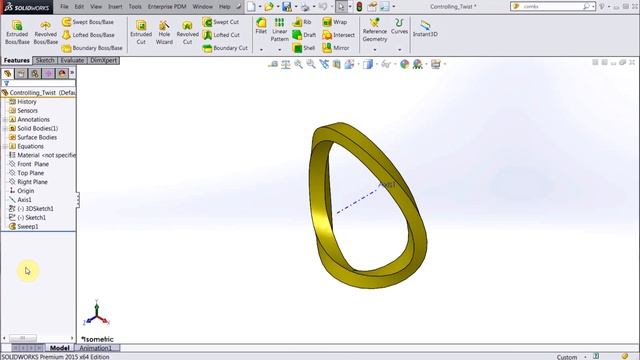Image resolution: width=640 pixels, height=360 pixels.
Task: Open the Tools menu
Action: tap(135, 7)
